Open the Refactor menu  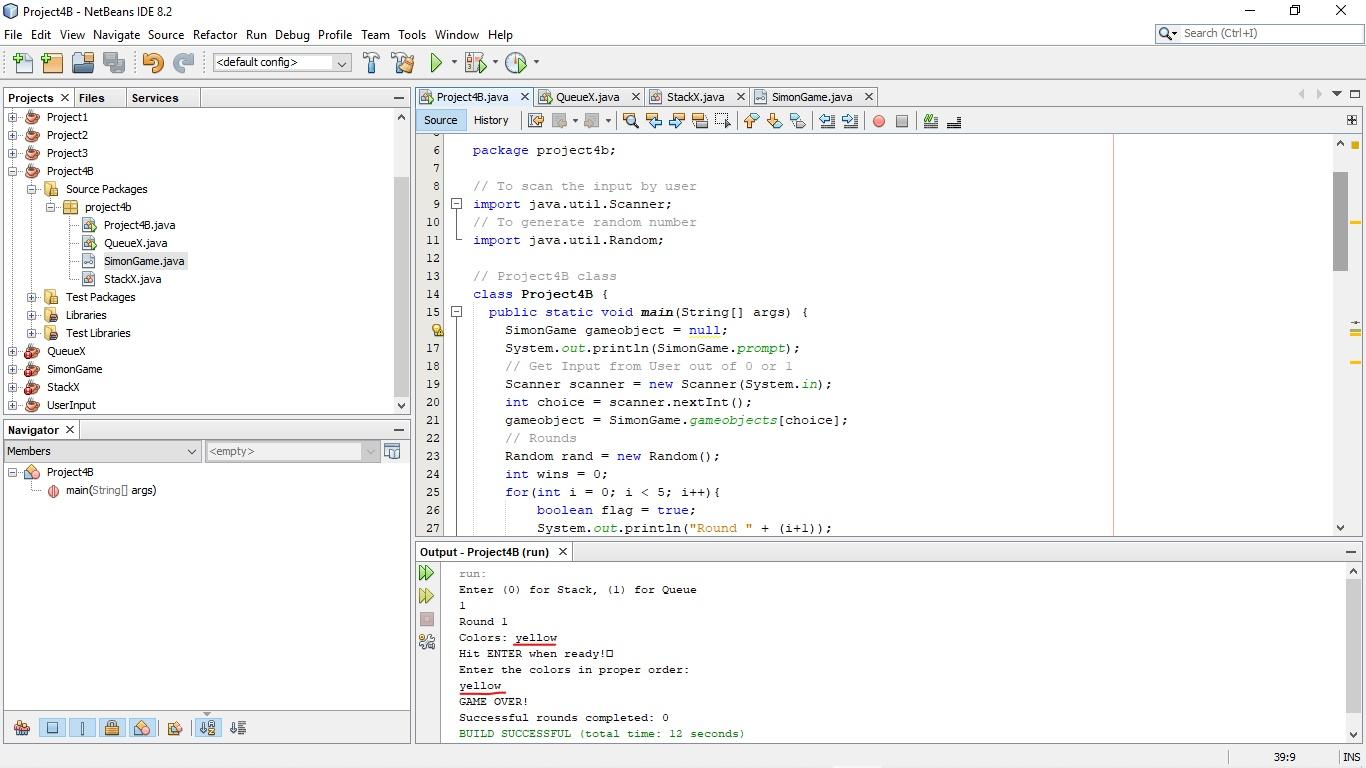[x=215, y=34]
